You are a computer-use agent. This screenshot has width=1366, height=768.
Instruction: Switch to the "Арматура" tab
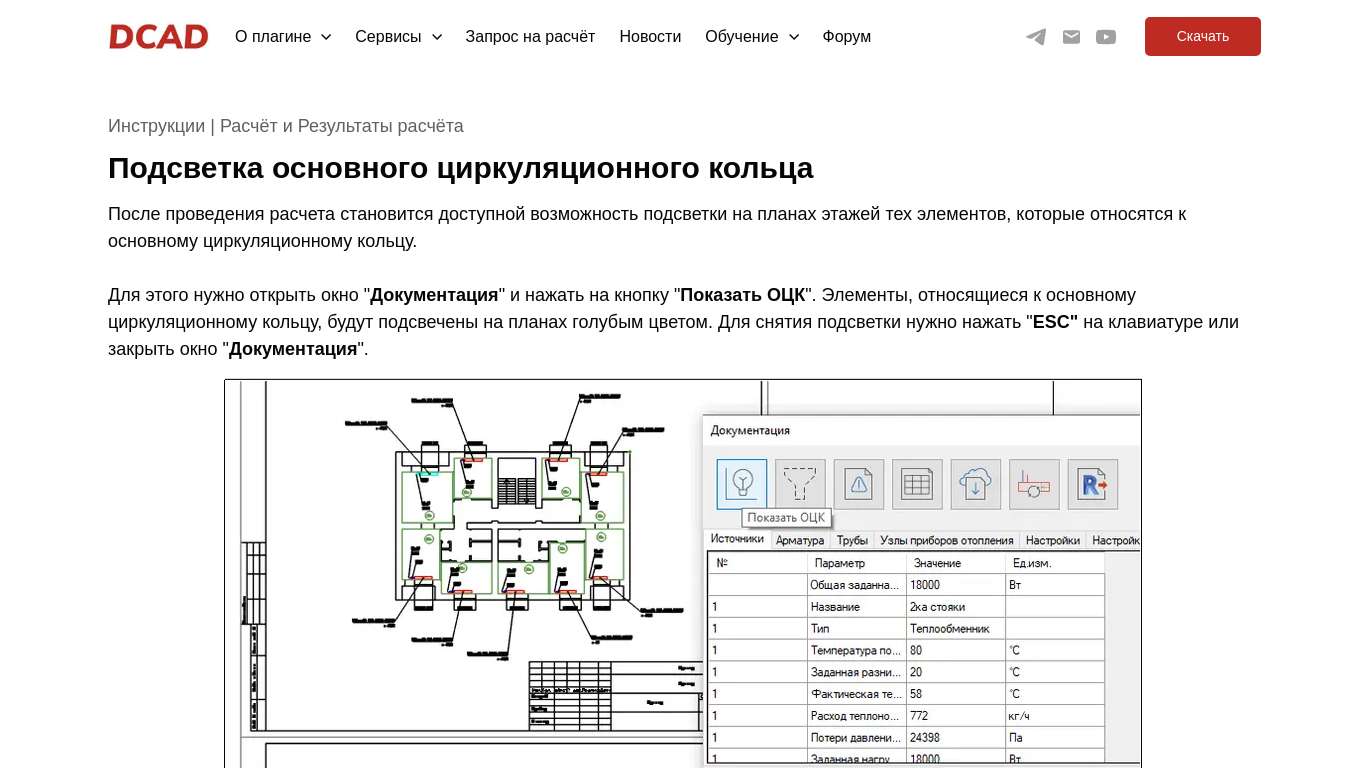(x=800, y=540)
